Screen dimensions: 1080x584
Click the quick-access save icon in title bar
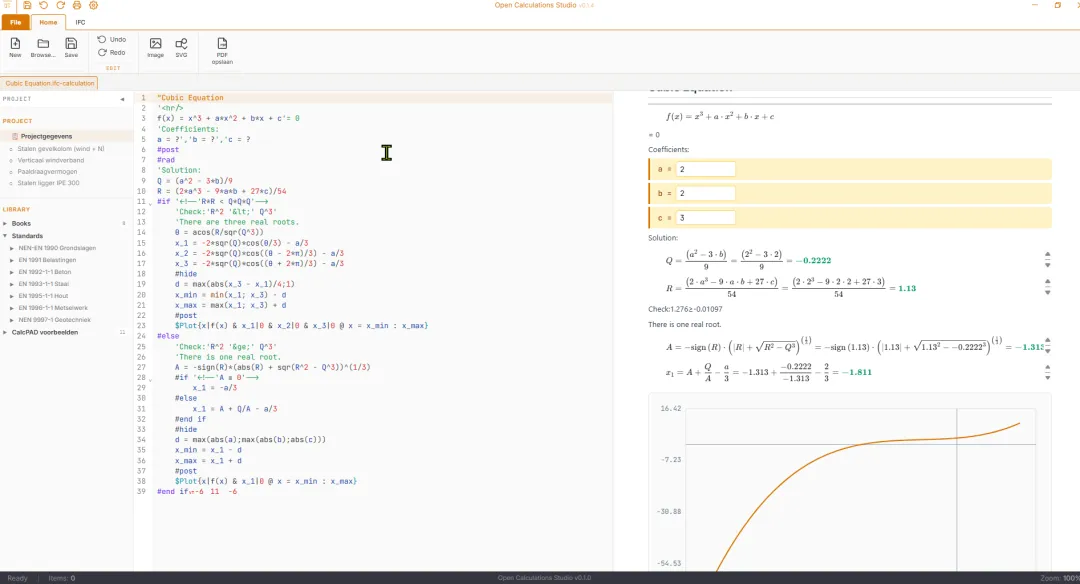pyautogui.click(x=27, y=6)
